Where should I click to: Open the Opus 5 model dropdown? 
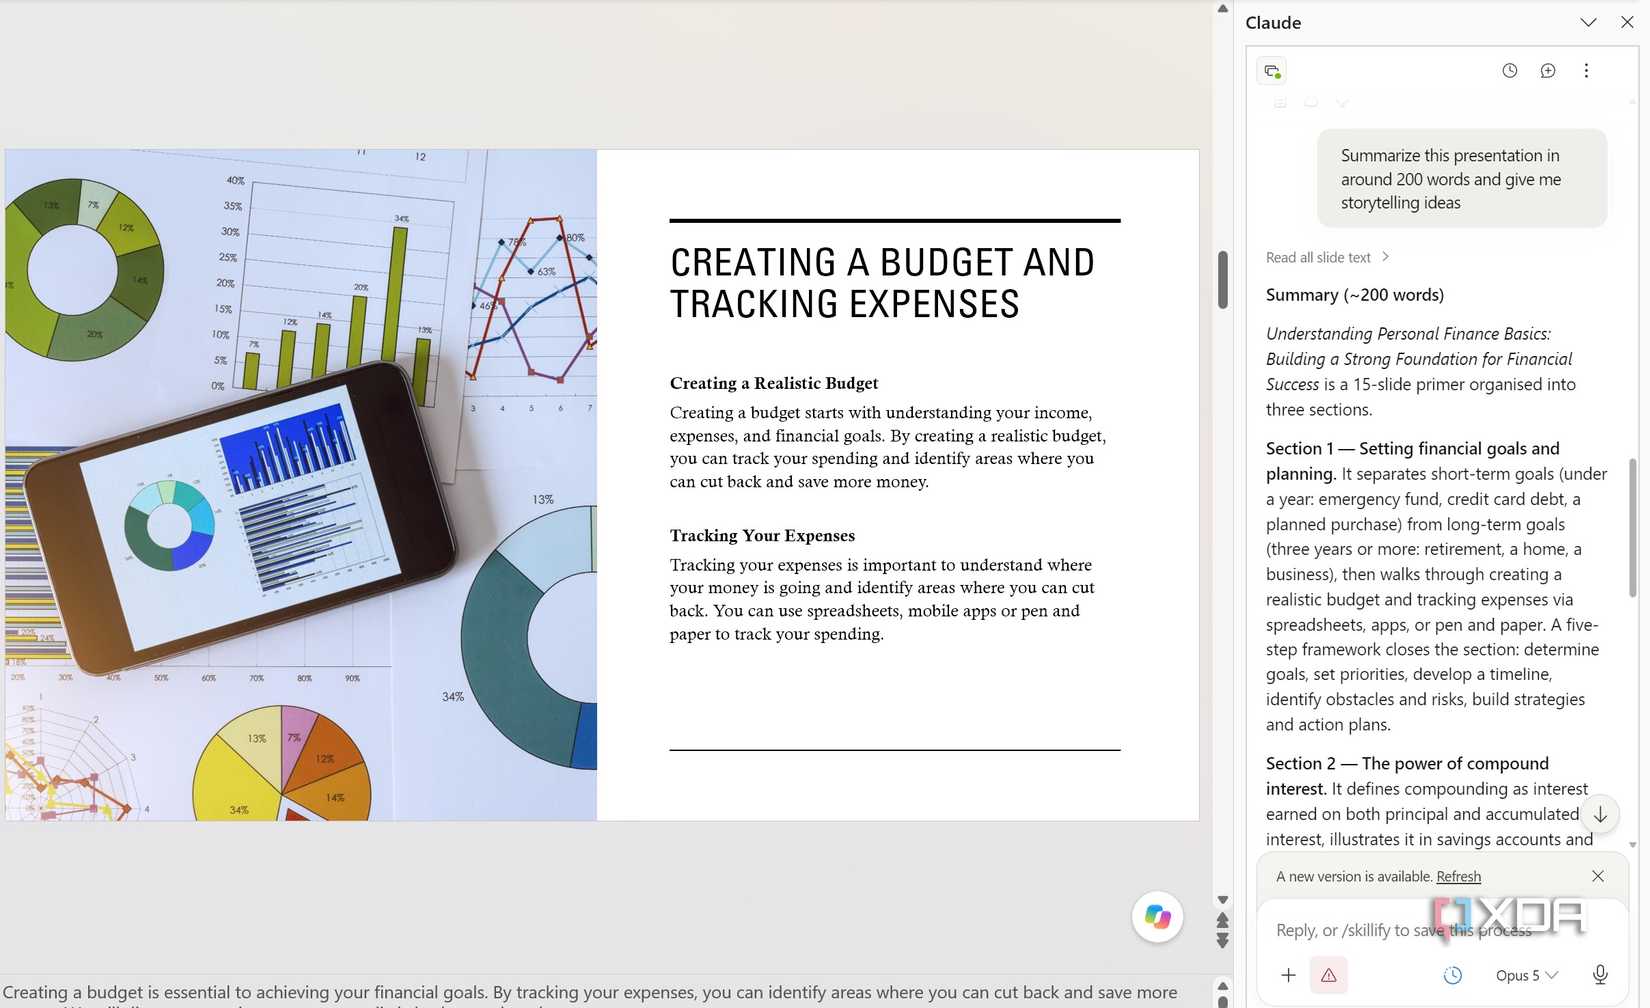[x=1526, y=975]
